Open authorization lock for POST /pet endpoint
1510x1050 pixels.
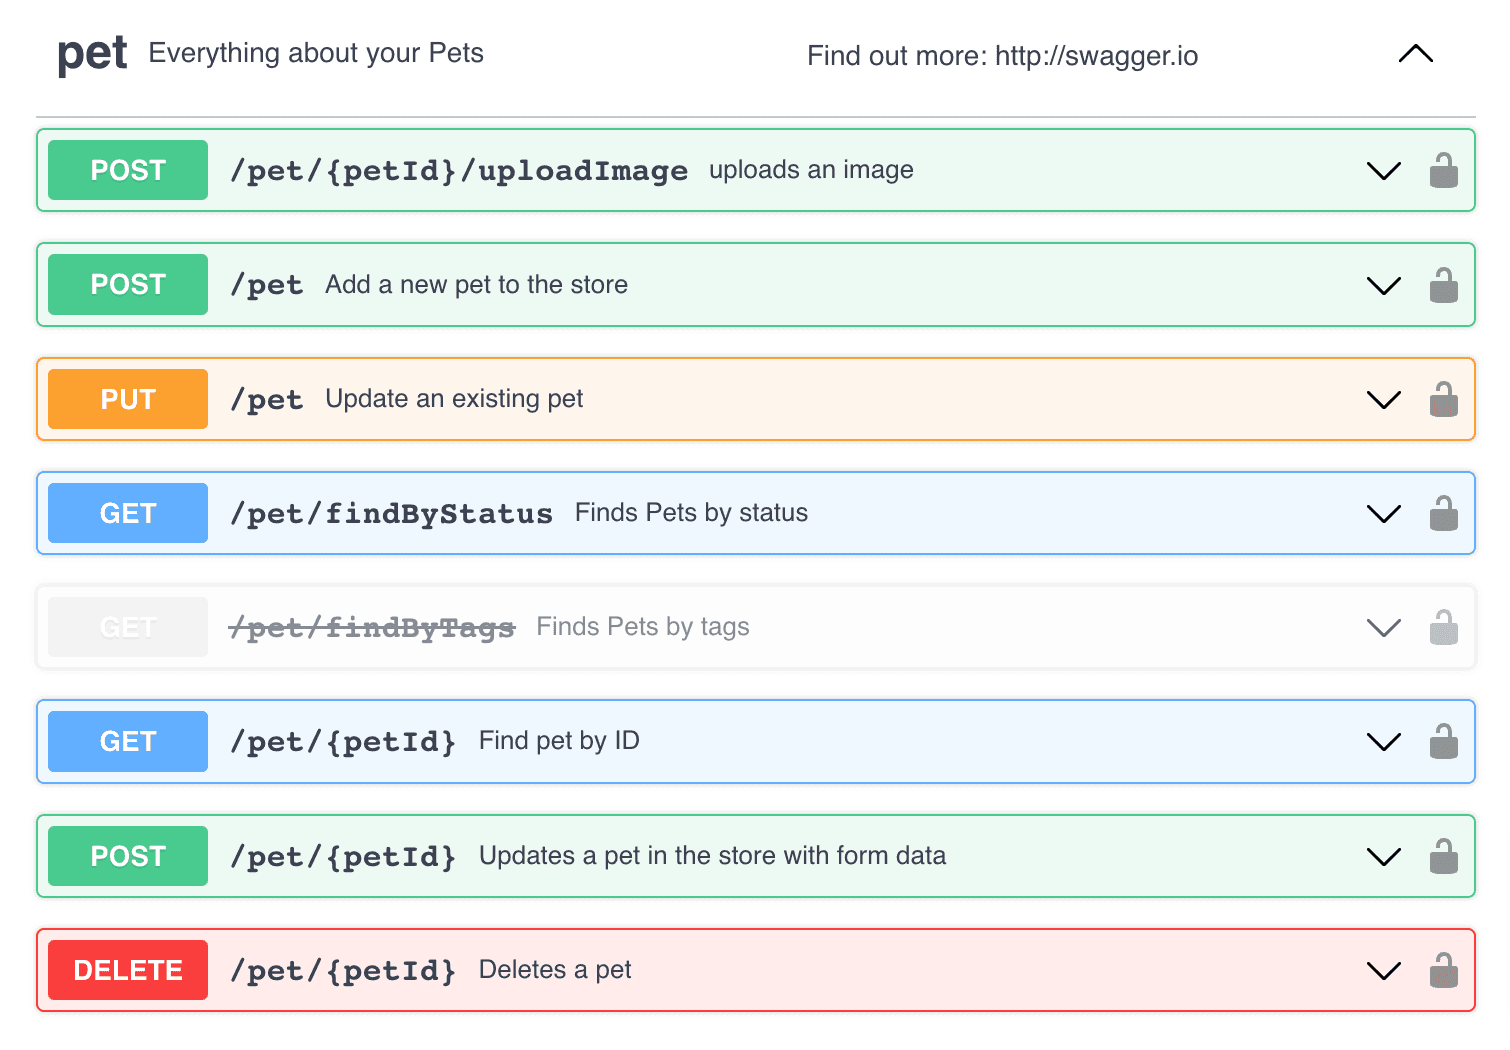point(1443,284)
